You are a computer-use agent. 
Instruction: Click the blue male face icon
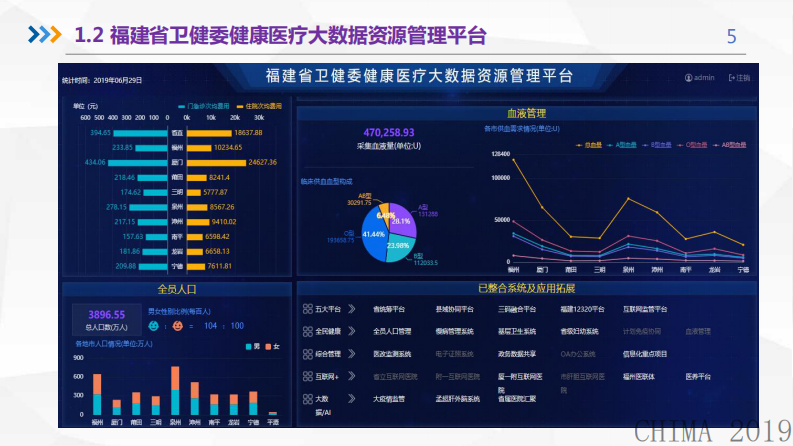point(153,326)
